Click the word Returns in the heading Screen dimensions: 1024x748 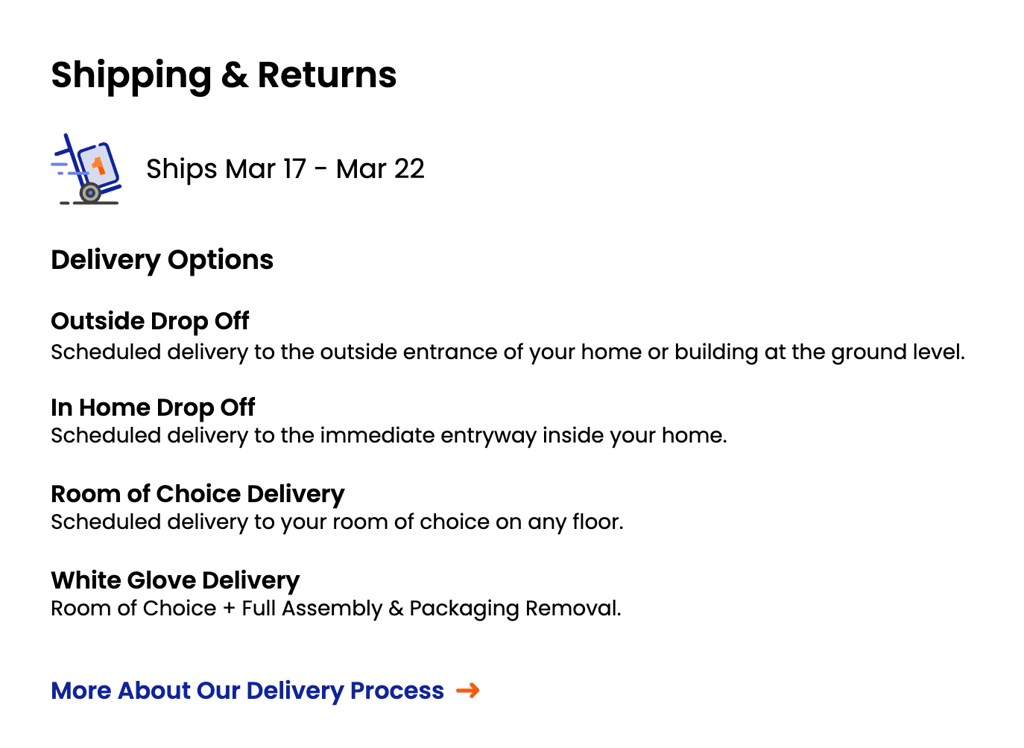point(327,74)
